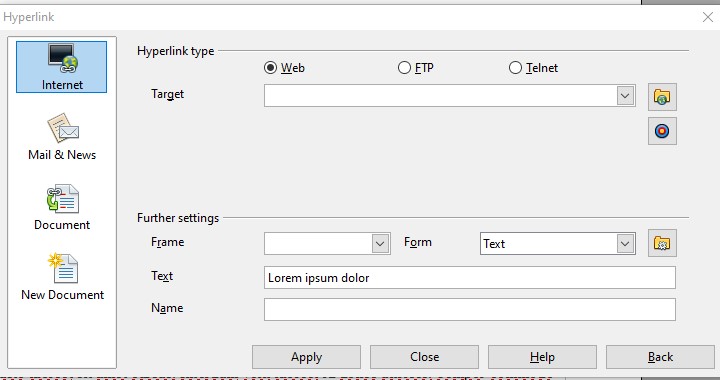Open Help for the Hyperlink dialog

[x=542, y=357]
